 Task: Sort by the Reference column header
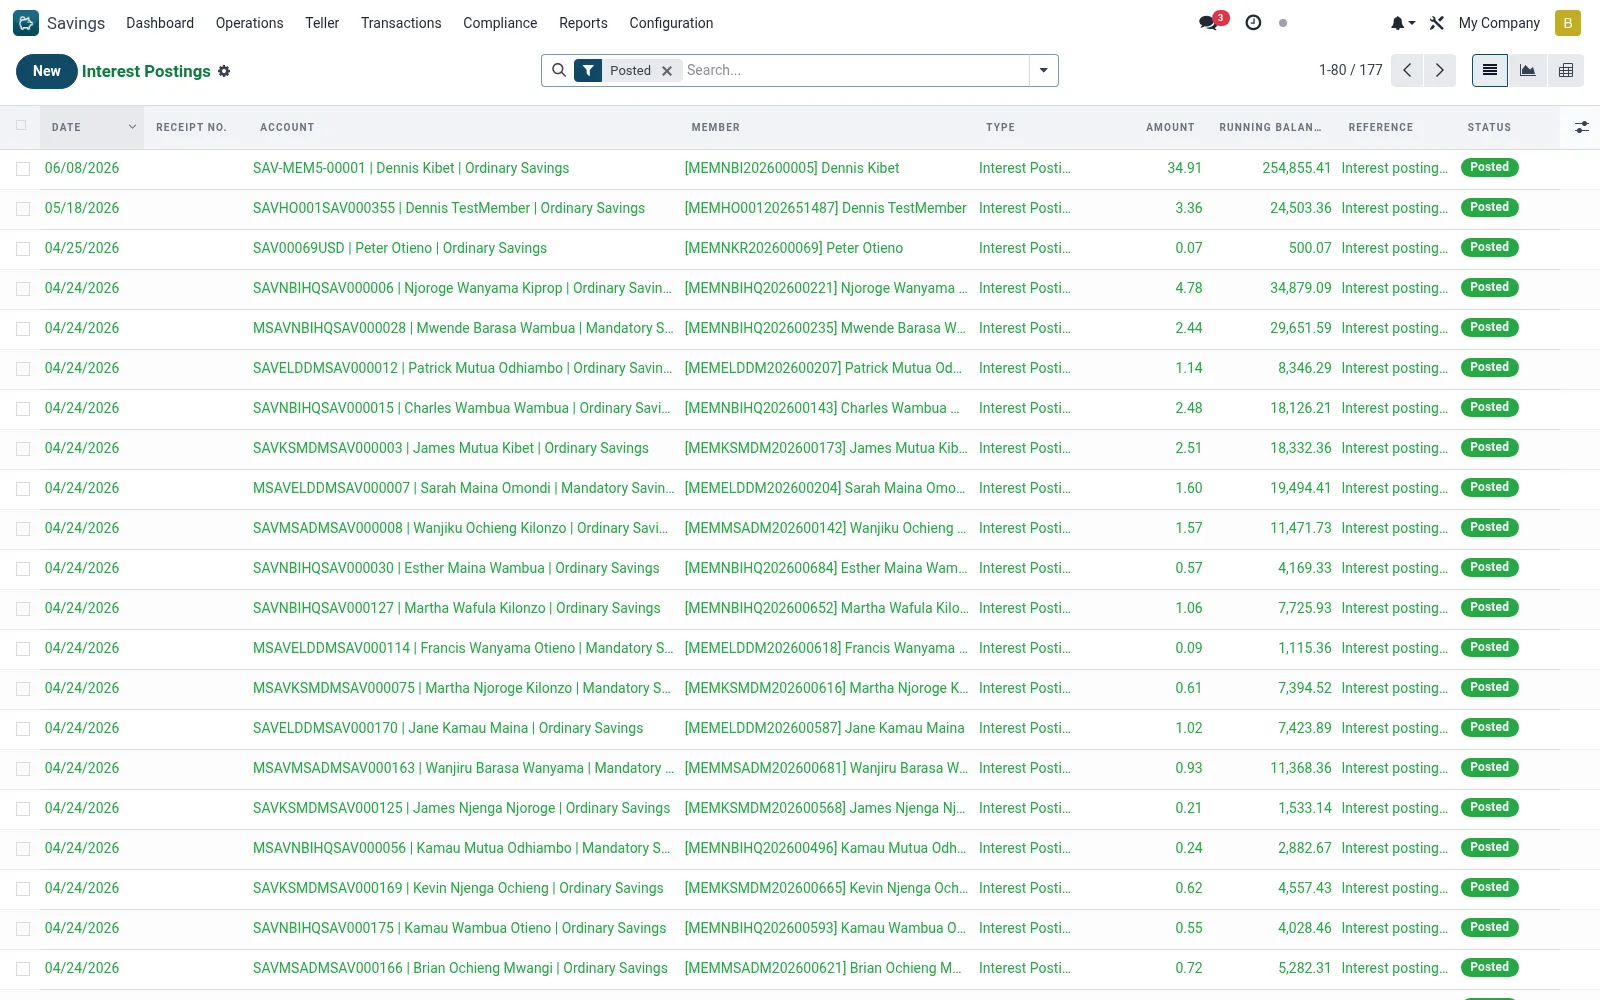coord(1380,127)
